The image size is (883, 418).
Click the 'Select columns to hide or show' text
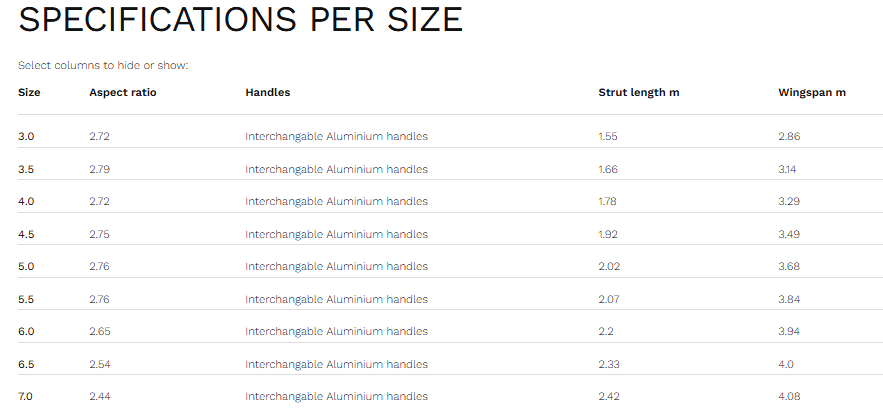[x=103, y=65]
